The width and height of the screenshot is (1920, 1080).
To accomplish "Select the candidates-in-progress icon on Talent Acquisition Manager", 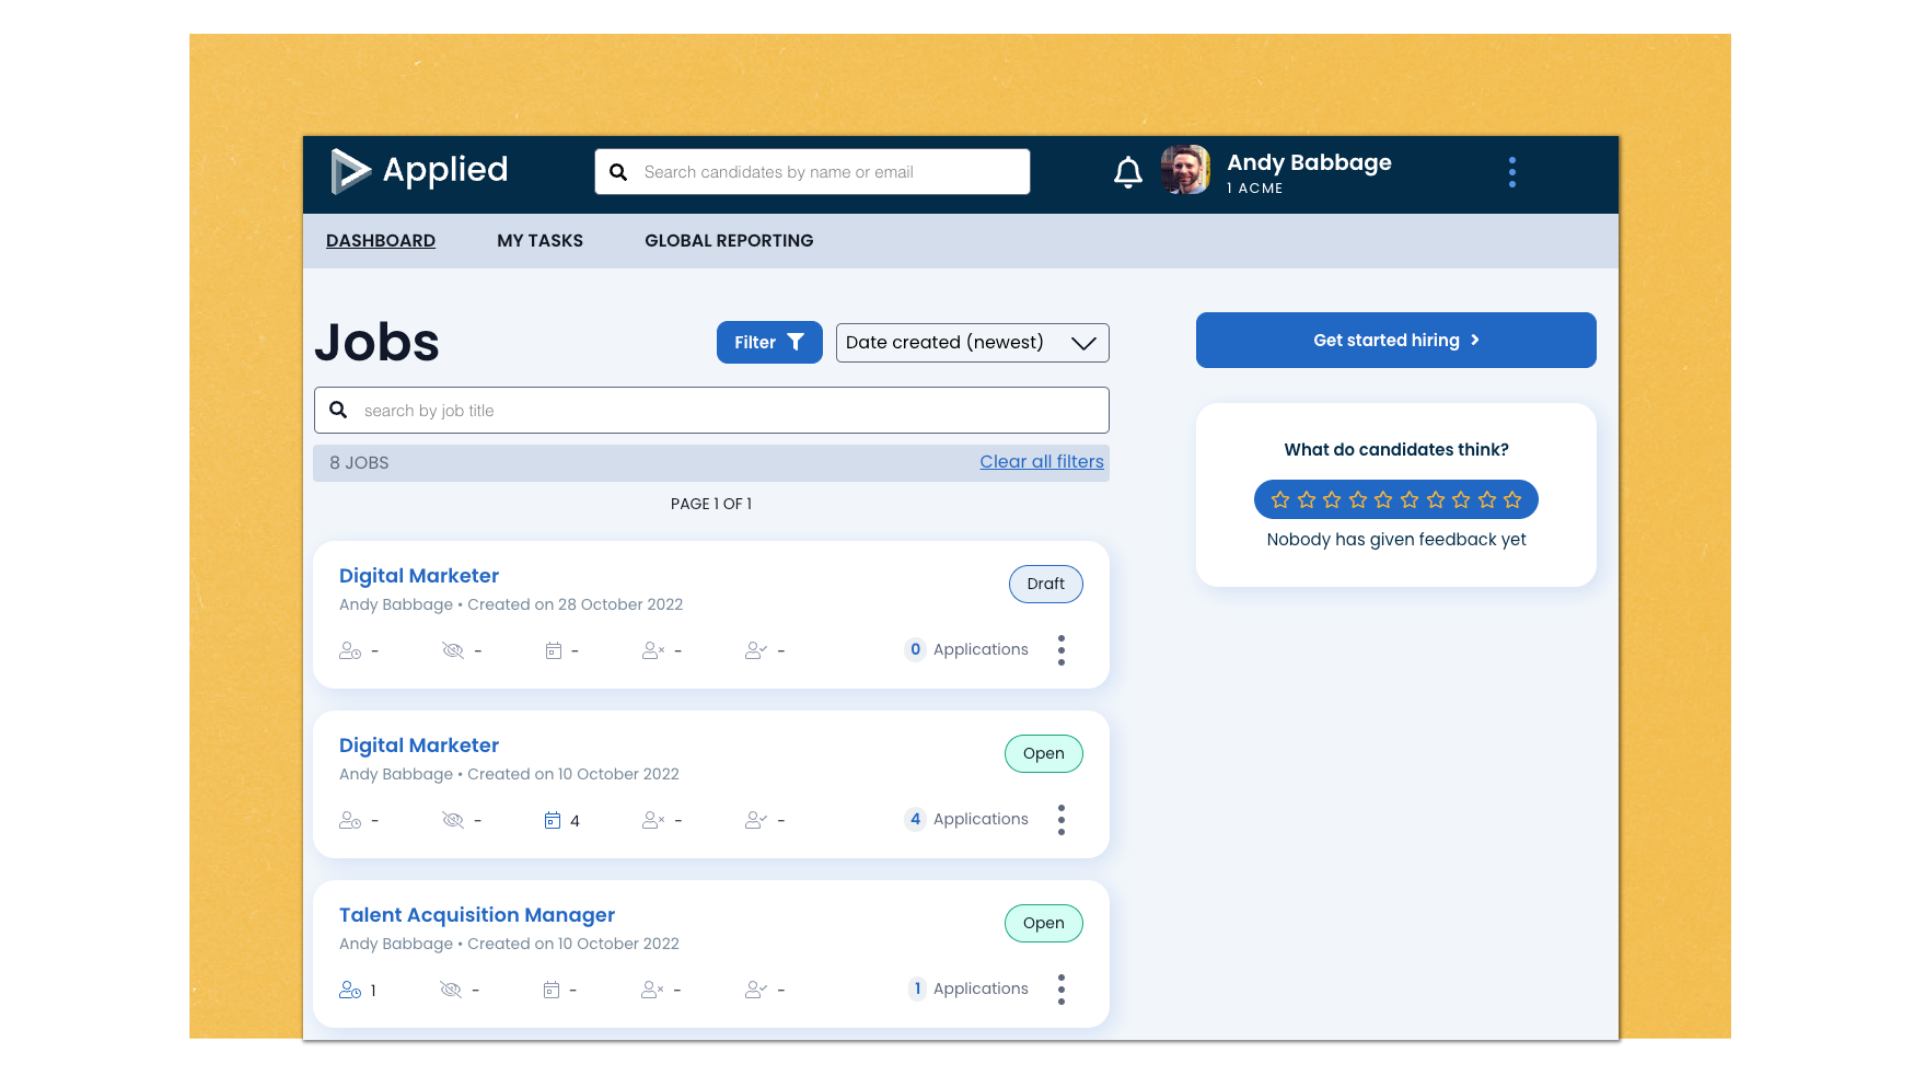I will click(349, 989).
